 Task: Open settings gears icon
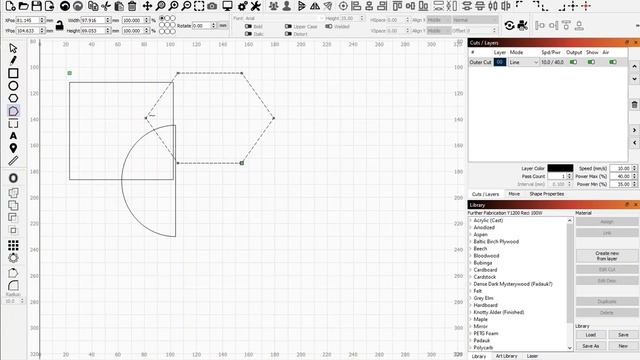tap(243, 6)
